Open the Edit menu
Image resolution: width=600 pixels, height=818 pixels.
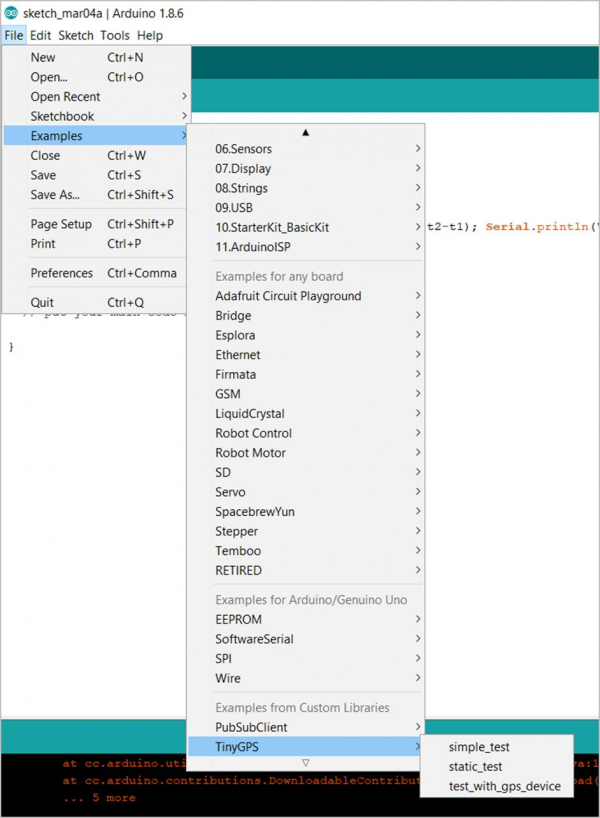pyautogui.click(x=40, y=35)
